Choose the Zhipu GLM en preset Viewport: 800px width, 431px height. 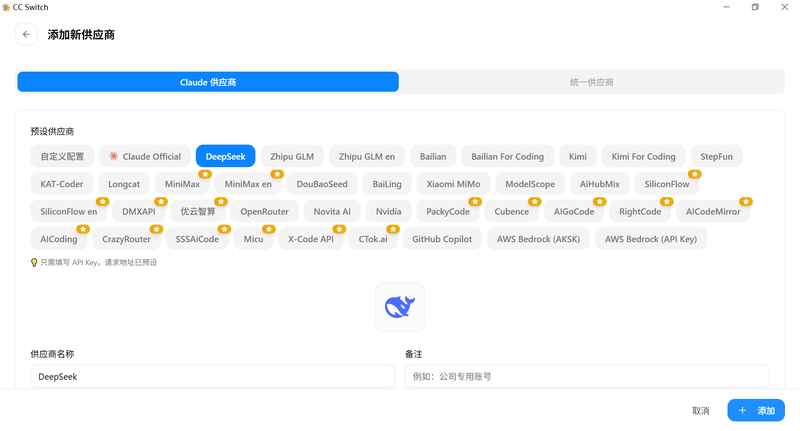(x=367, y=157)
